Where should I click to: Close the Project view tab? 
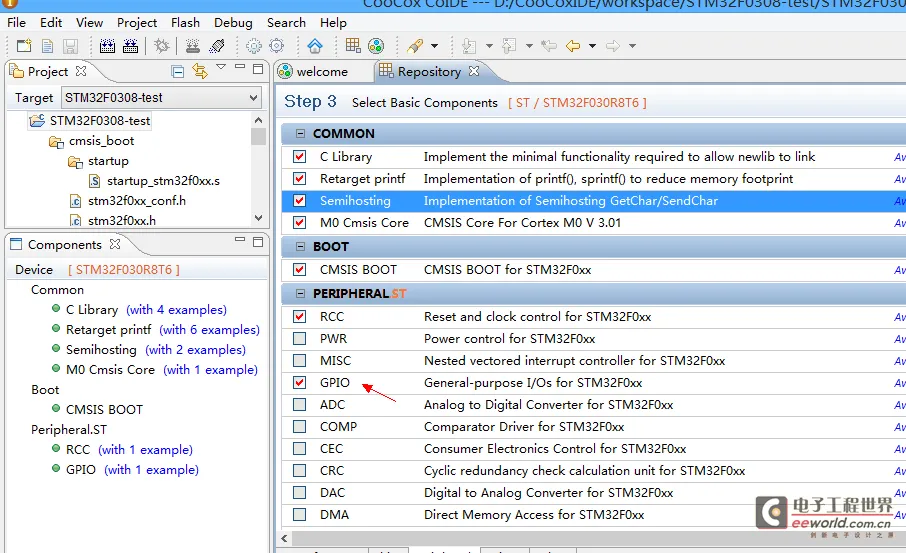pyautogui.click(x=81, y=71)
